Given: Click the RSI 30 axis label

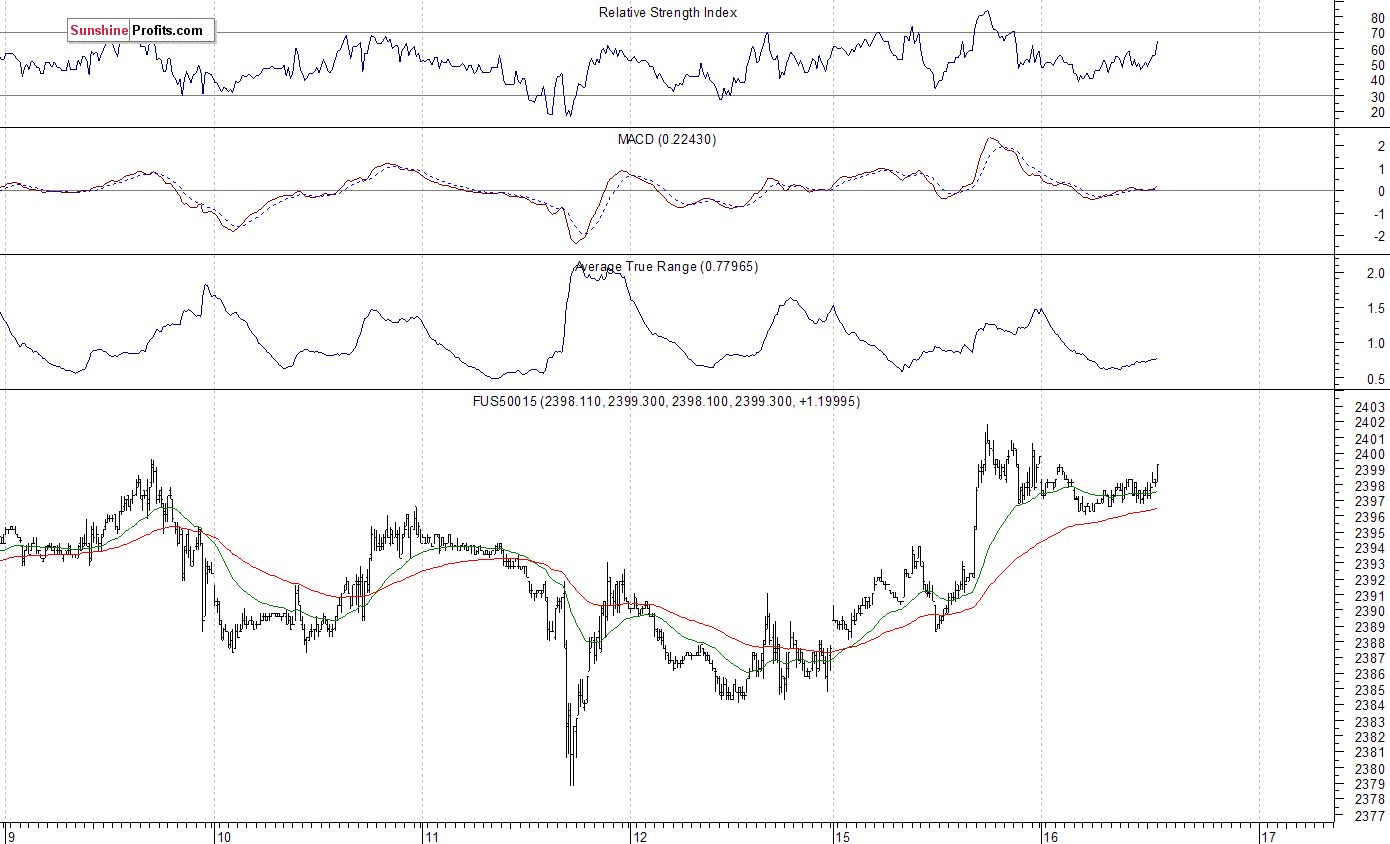Looking at the screenshot, I should coord(1378,97).
